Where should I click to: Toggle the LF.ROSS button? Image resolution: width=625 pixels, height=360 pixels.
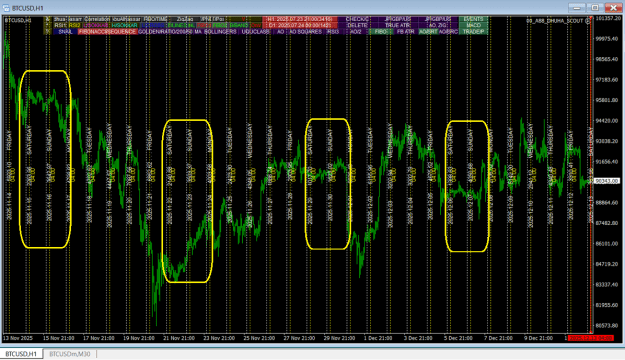[153, 25]
